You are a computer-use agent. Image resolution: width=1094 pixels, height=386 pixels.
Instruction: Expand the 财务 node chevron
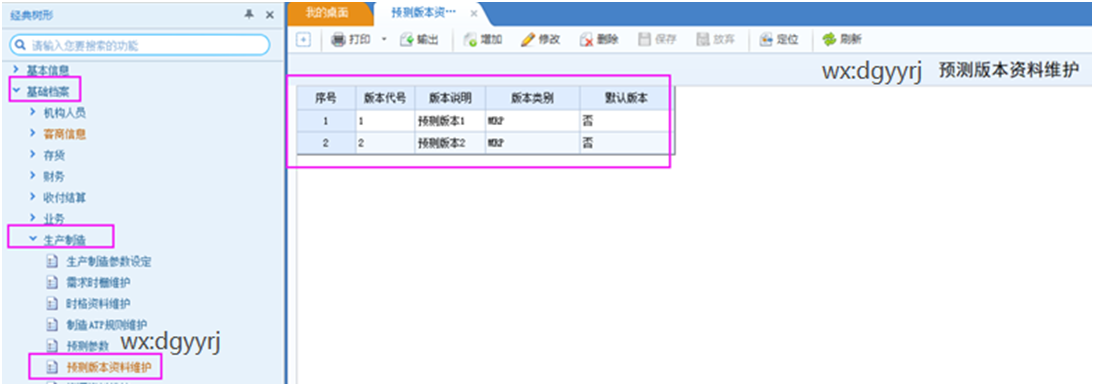coord(32,175)
